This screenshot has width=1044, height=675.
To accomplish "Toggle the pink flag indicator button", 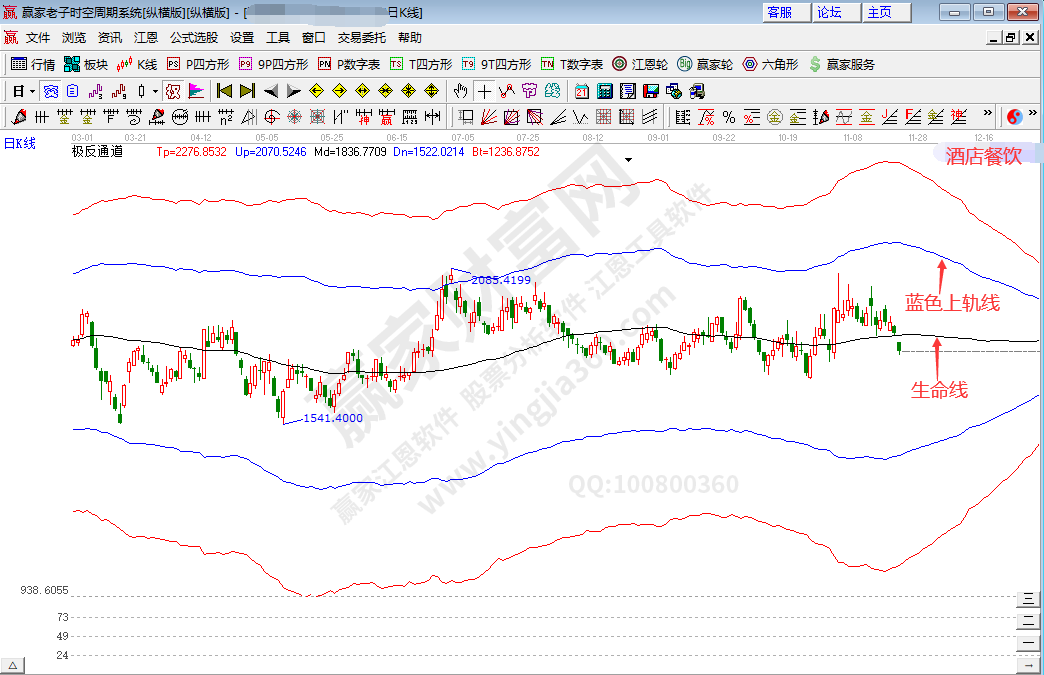I will [196, 91].
